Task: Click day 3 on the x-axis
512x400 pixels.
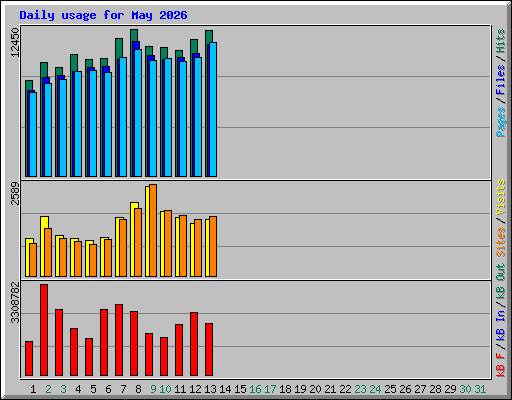Action: pyautogui.click(x=63, y=389)
